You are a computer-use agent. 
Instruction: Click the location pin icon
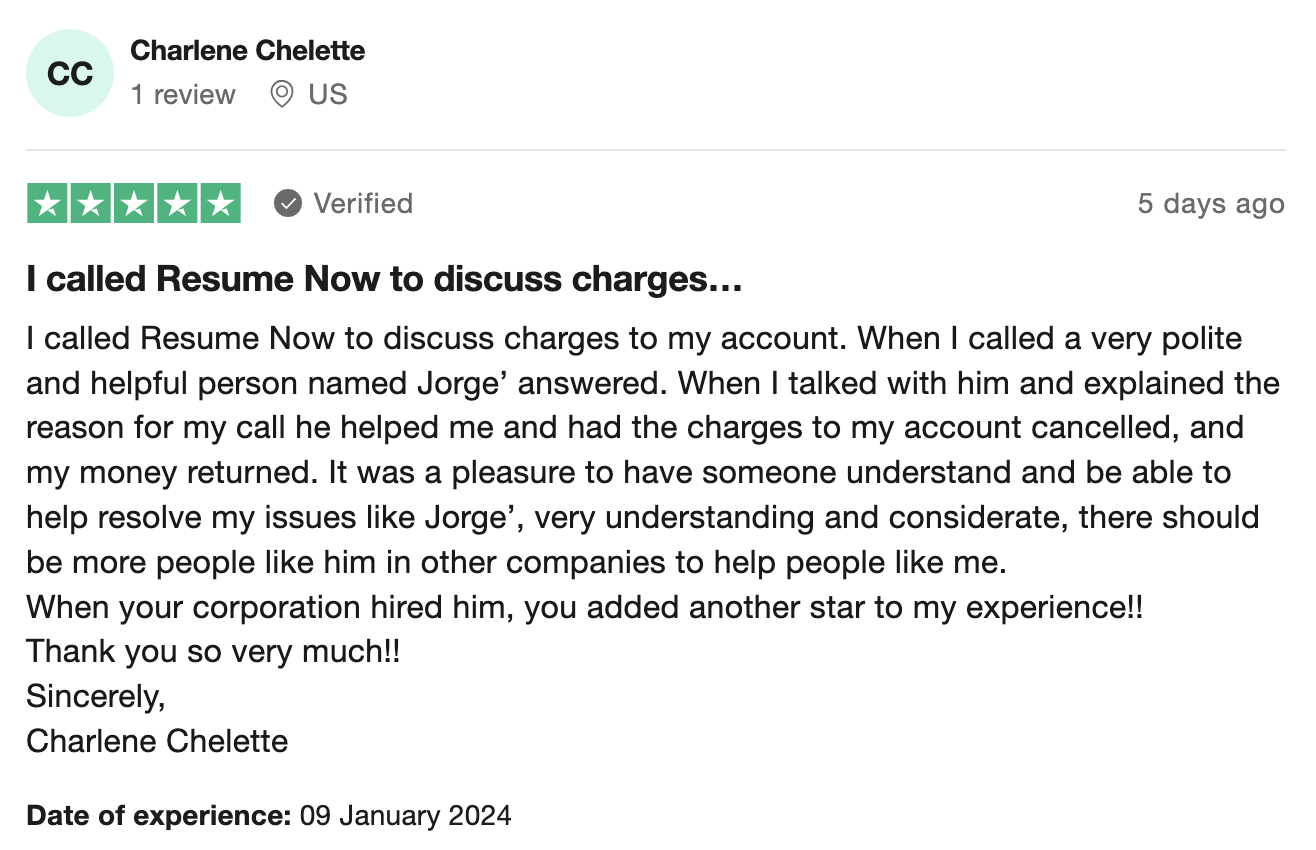click(282, 95)
